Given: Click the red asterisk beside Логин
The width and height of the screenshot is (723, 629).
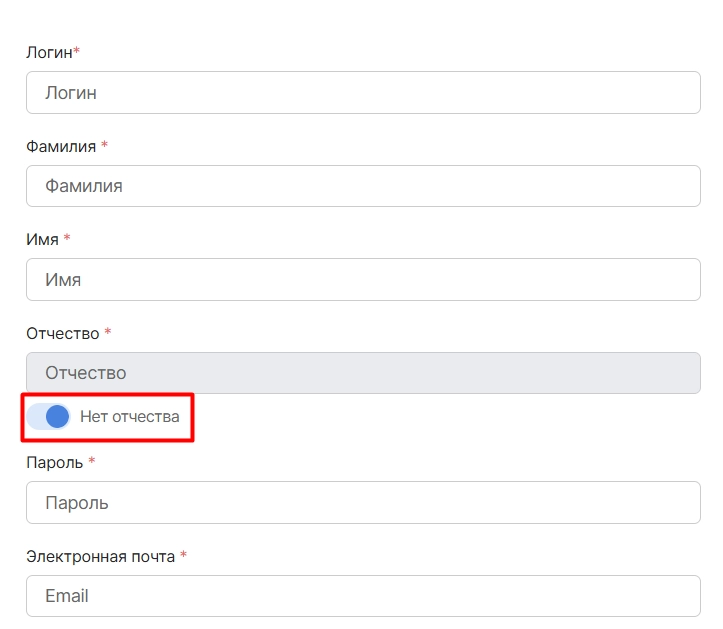Looking at the screenshot, I should coord(77,50).
